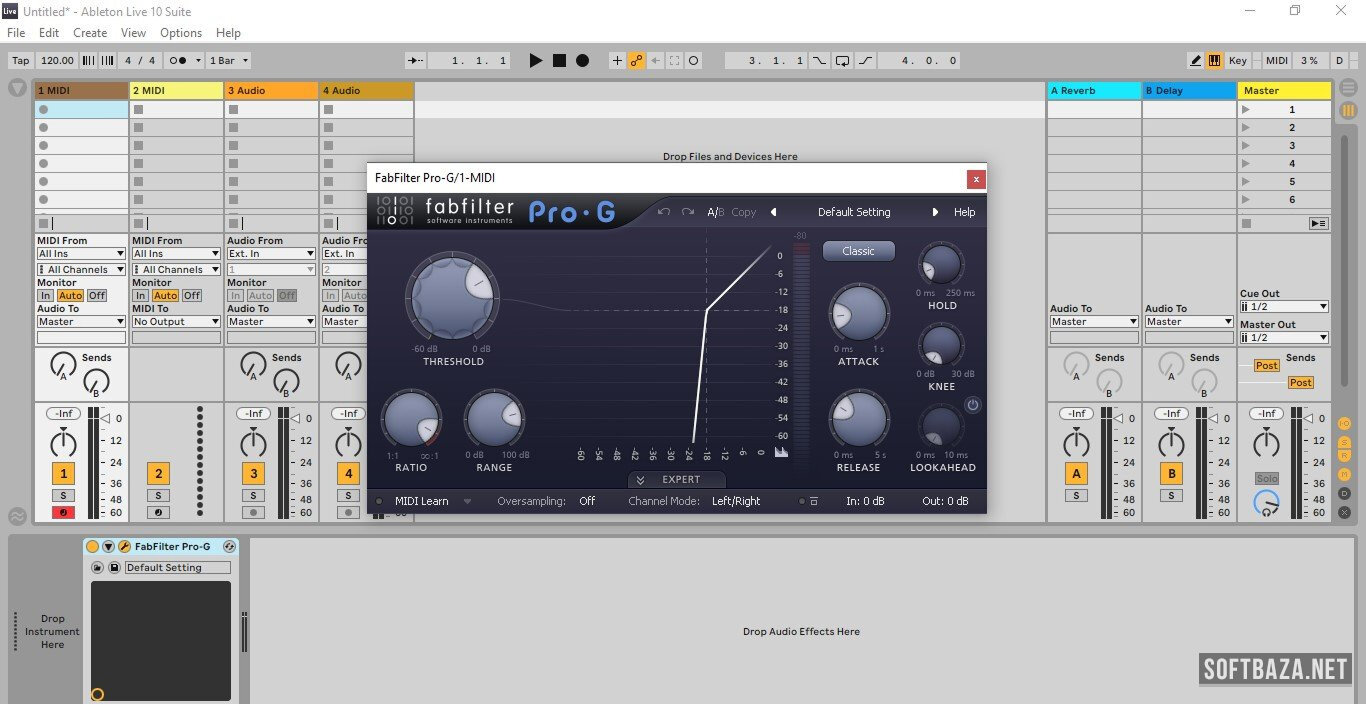This screenshot has height=704, width=1366.
Task: Open the Create menu
Action: point(90,33)
